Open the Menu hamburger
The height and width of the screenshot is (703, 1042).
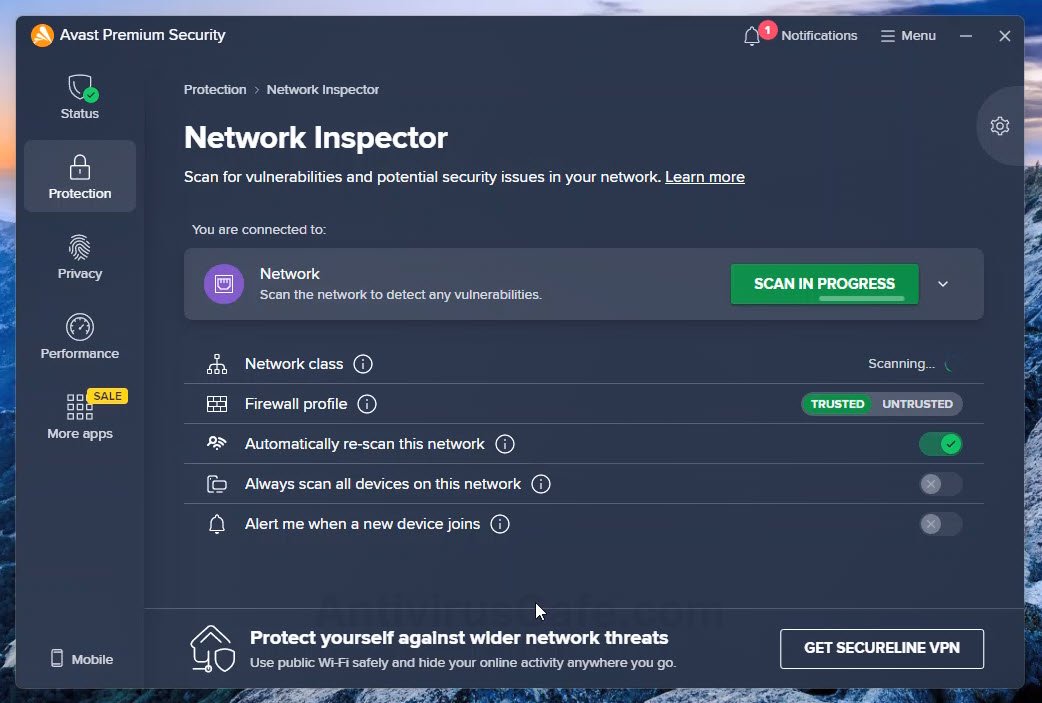pyautogui.click(x=908, y=36)
